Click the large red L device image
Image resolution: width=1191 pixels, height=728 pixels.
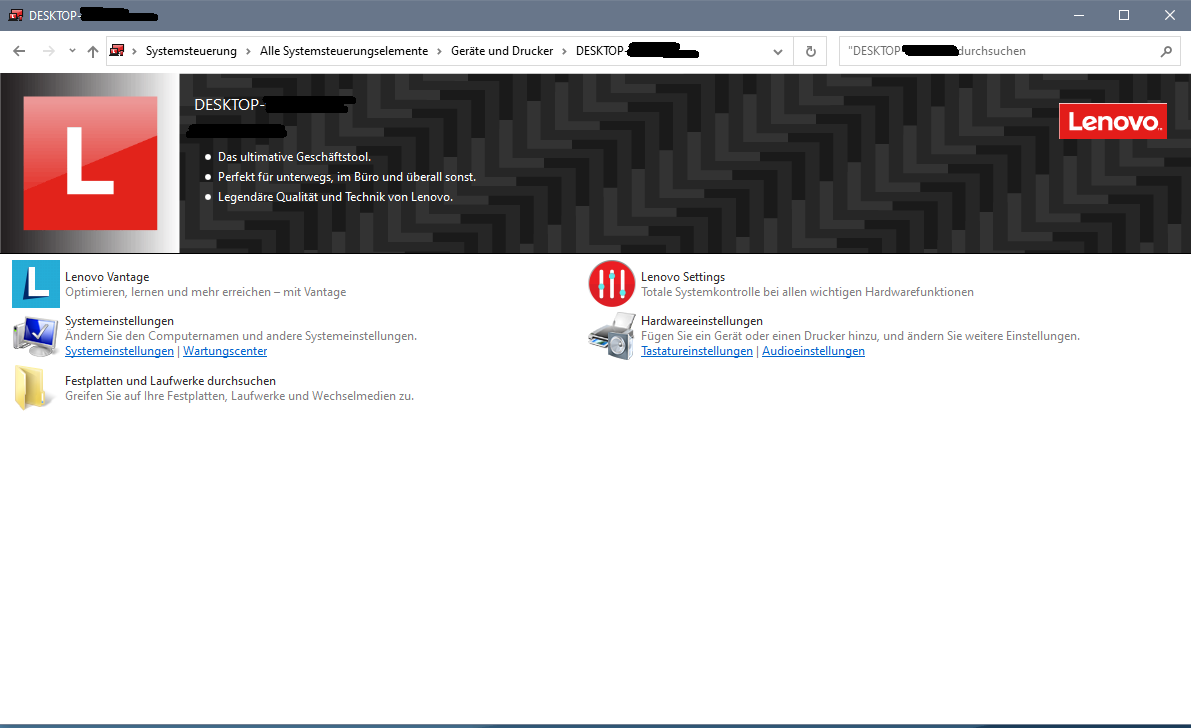coord(90,163)
